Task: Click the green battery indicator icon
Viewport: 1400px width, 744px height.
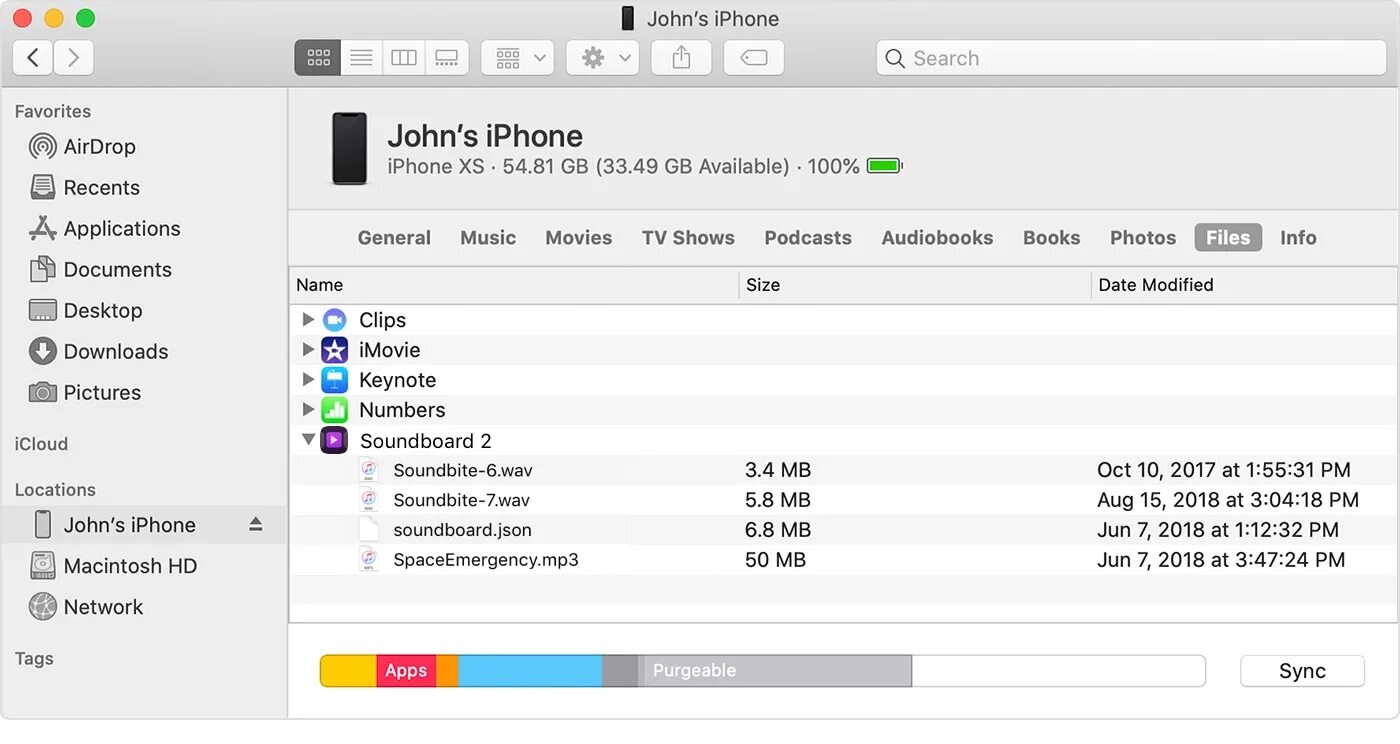Action: (884, 166)
